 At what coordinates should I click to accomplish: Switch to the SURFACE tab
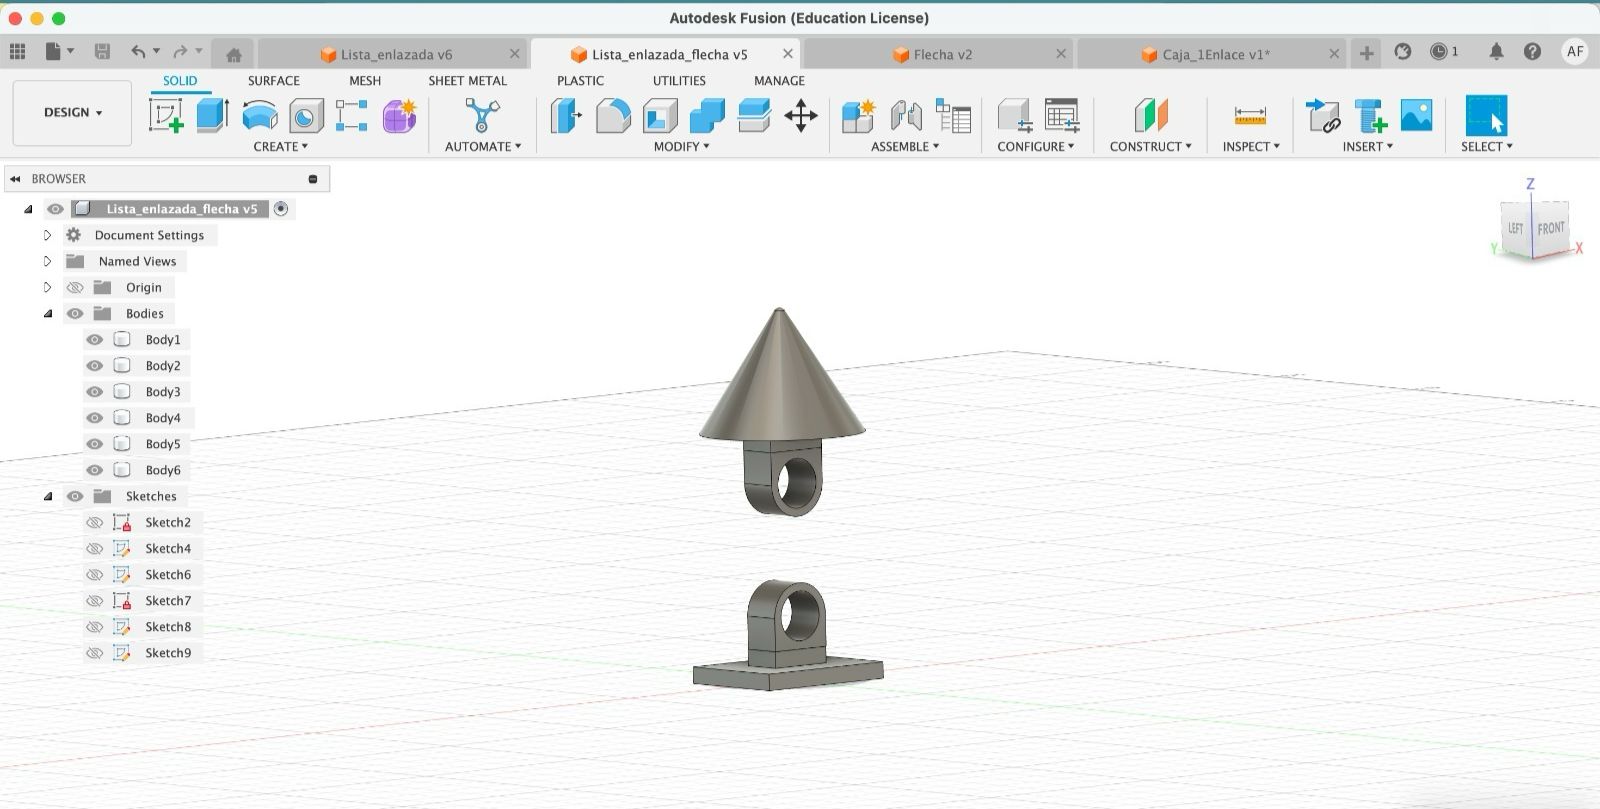point(273,81)
